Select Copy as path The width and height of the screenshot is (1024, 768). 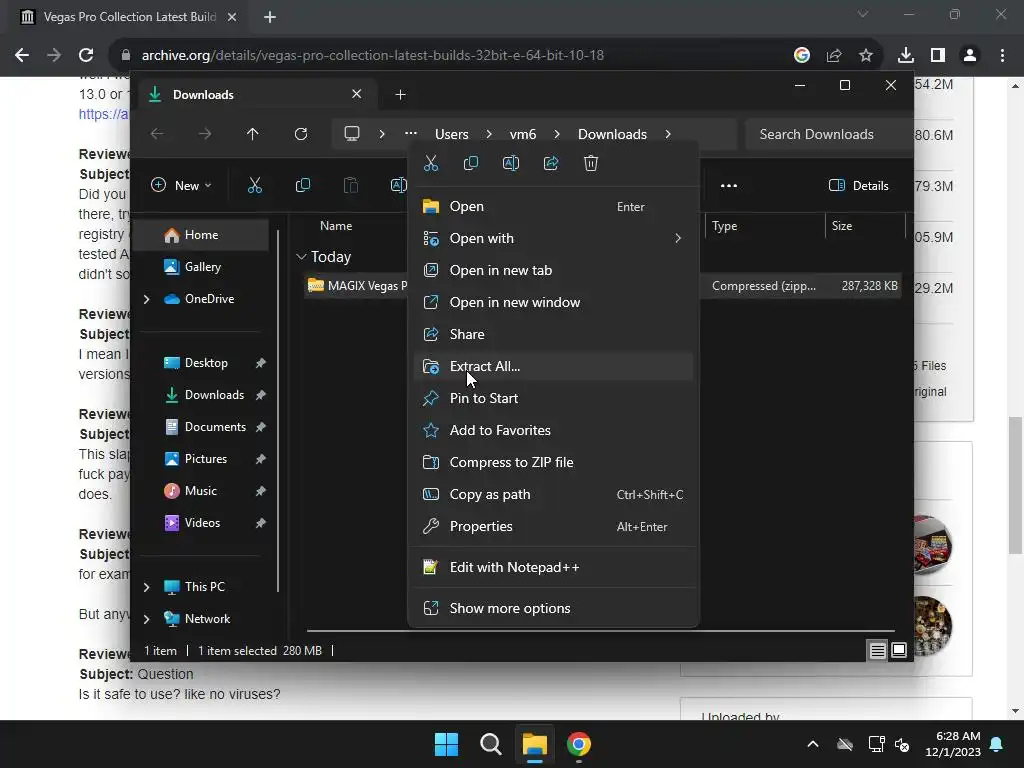pyautogui.click(x=553, y=494)
